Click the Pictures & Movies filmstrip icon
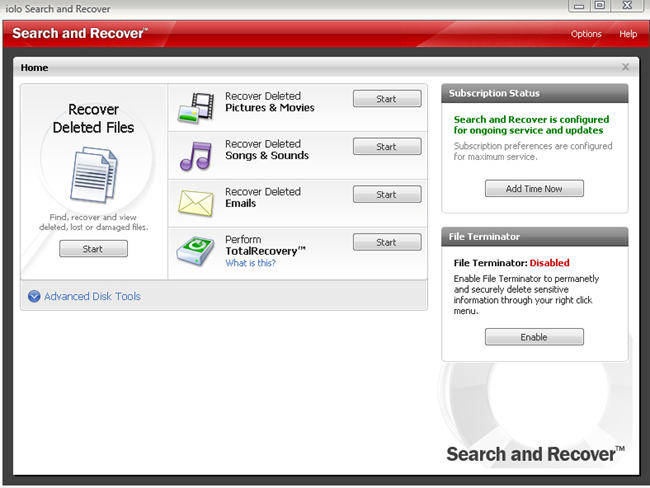The width and height of the screenshot is (650, 488). pyautogui.click(x=196, y=108)
